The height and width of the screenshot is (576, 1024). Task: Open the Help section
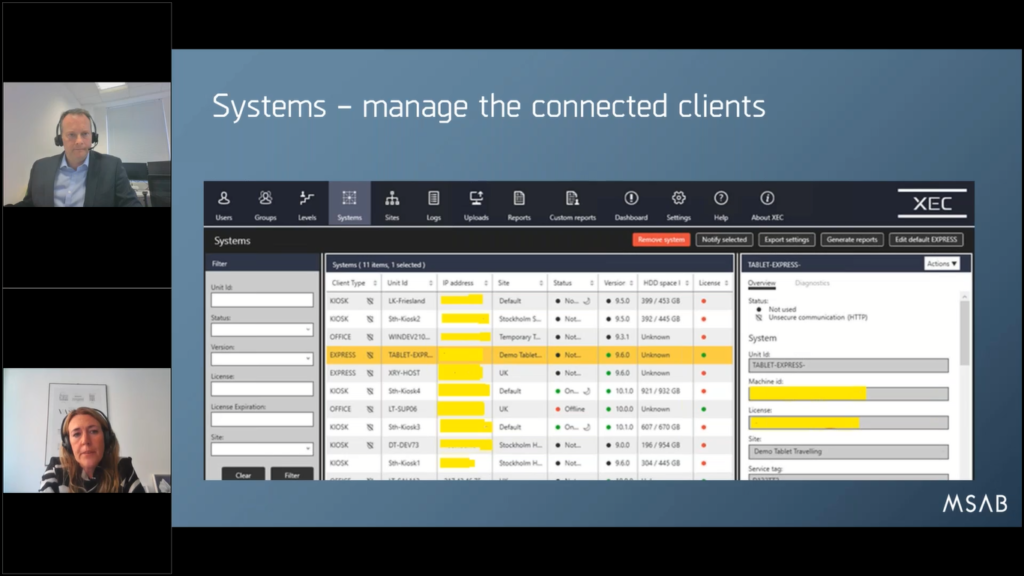tap(721, 205)
